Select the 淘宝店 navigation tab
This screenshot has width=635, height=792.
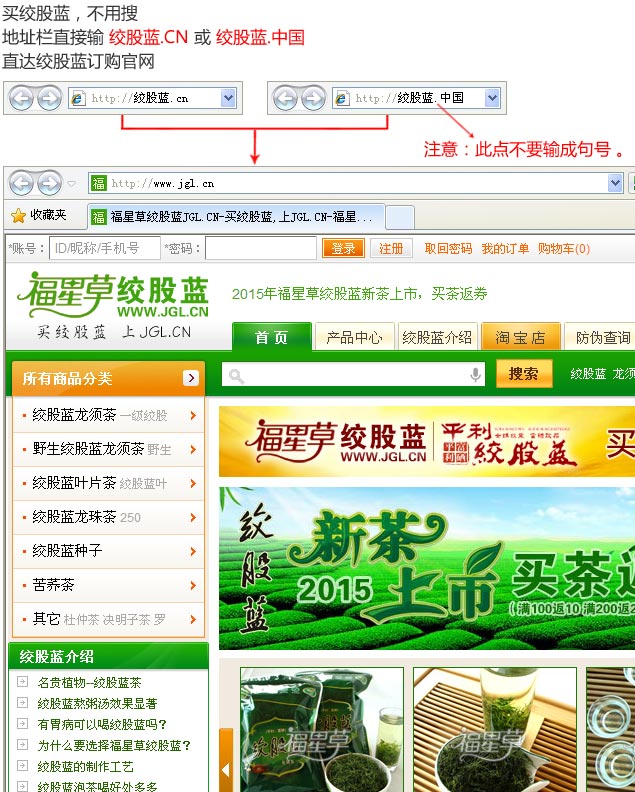(521, 336)
